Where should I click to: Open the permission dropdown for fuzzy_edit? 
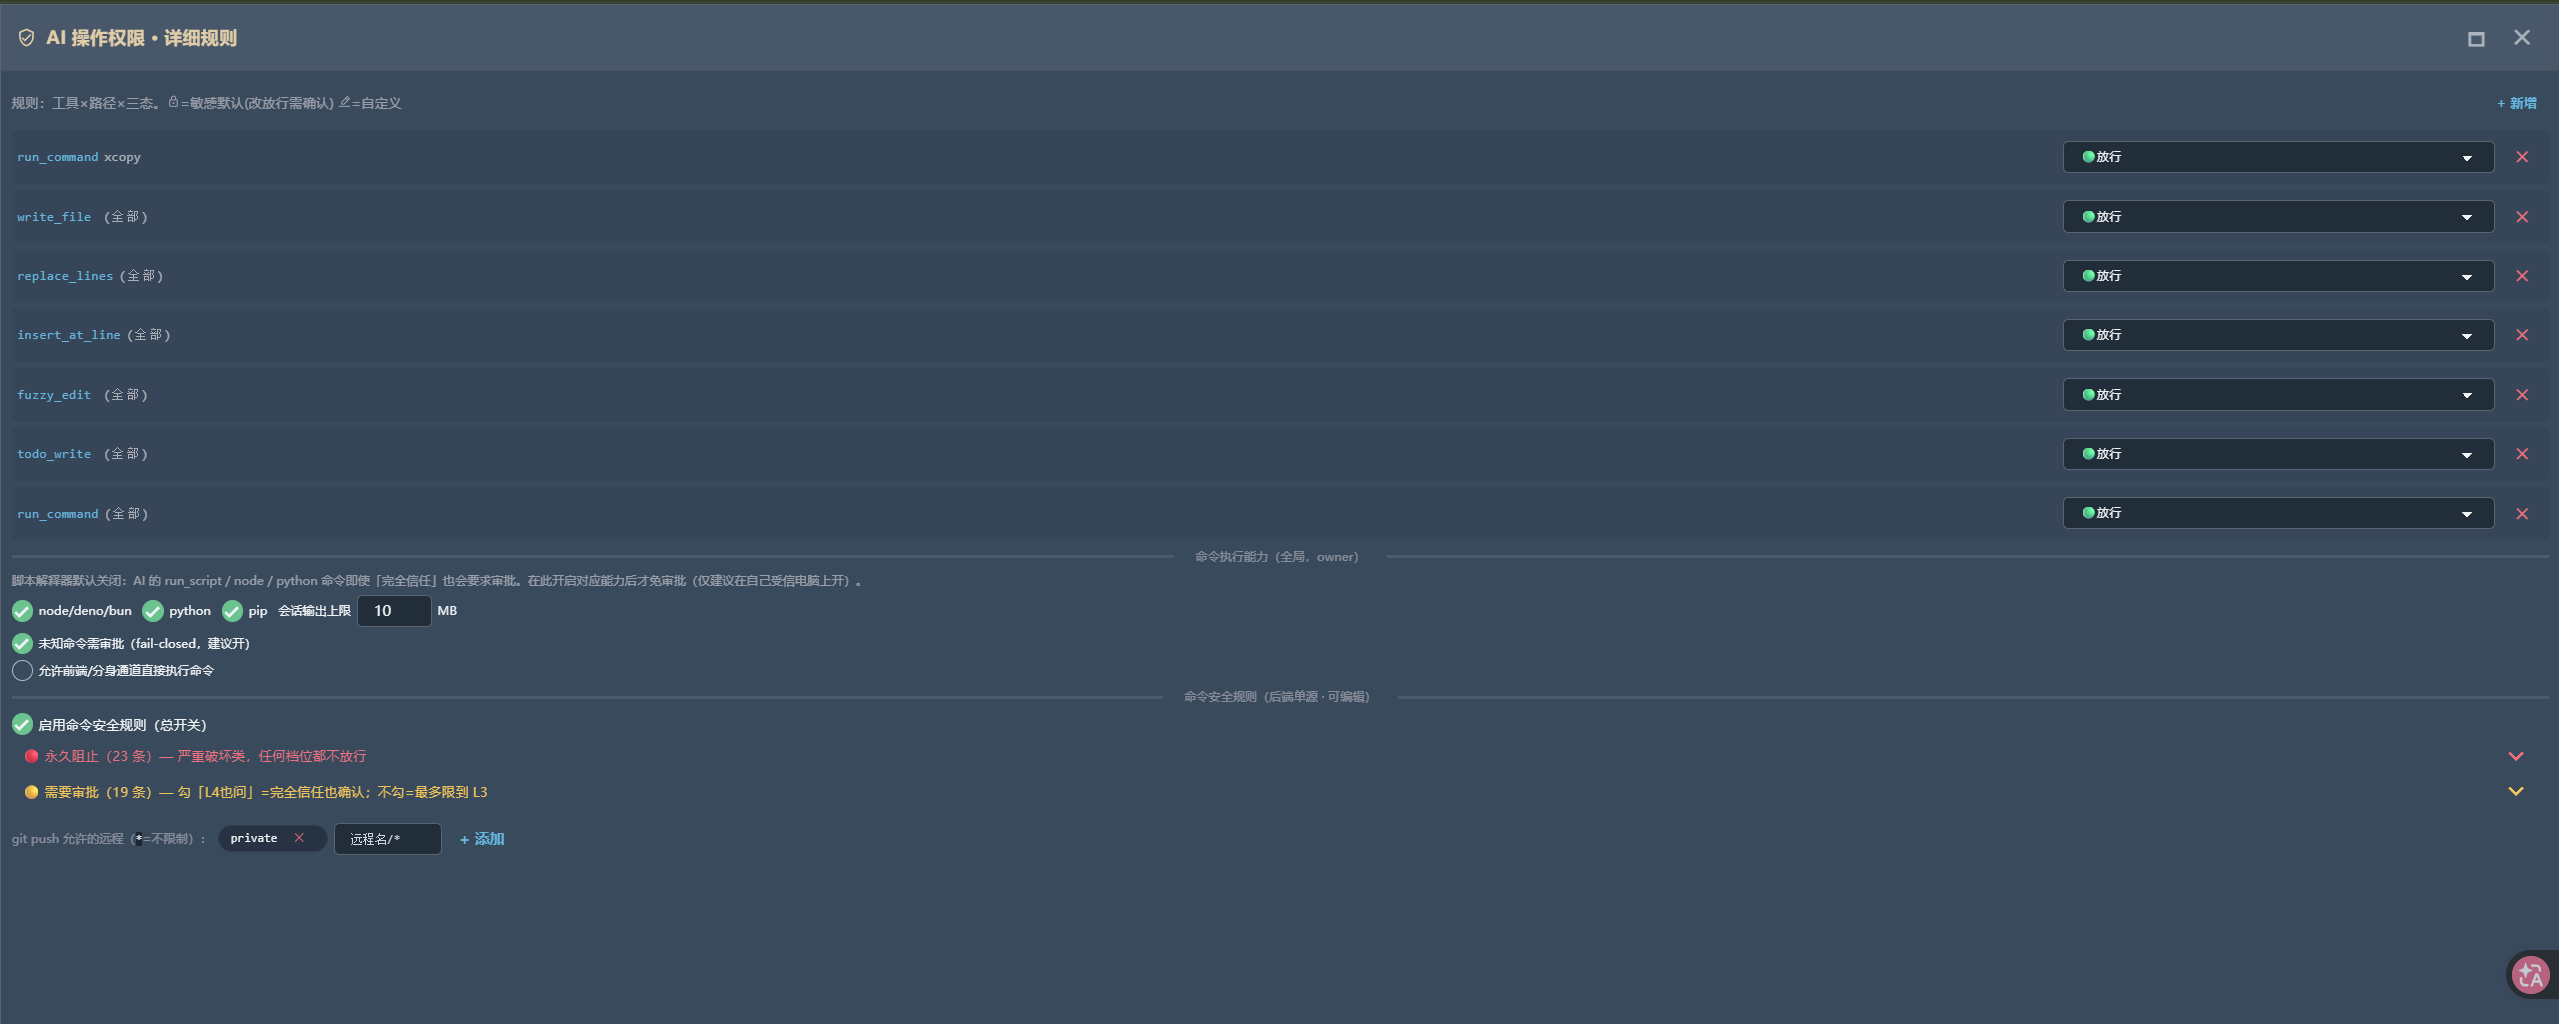[2278, 395]
